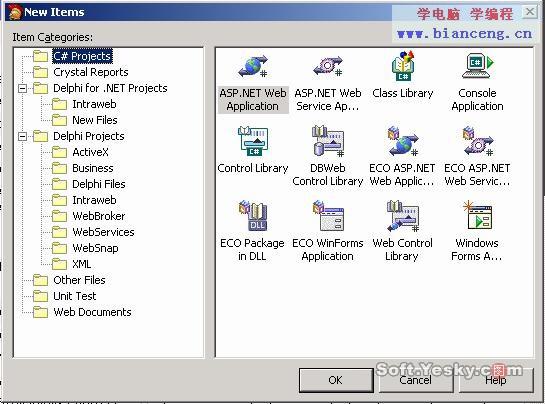The image size is (545, 404).
Task: Open Intraweb under Delphi for .NET Projects
Action: pyautogui.click(x=94, y=104)
